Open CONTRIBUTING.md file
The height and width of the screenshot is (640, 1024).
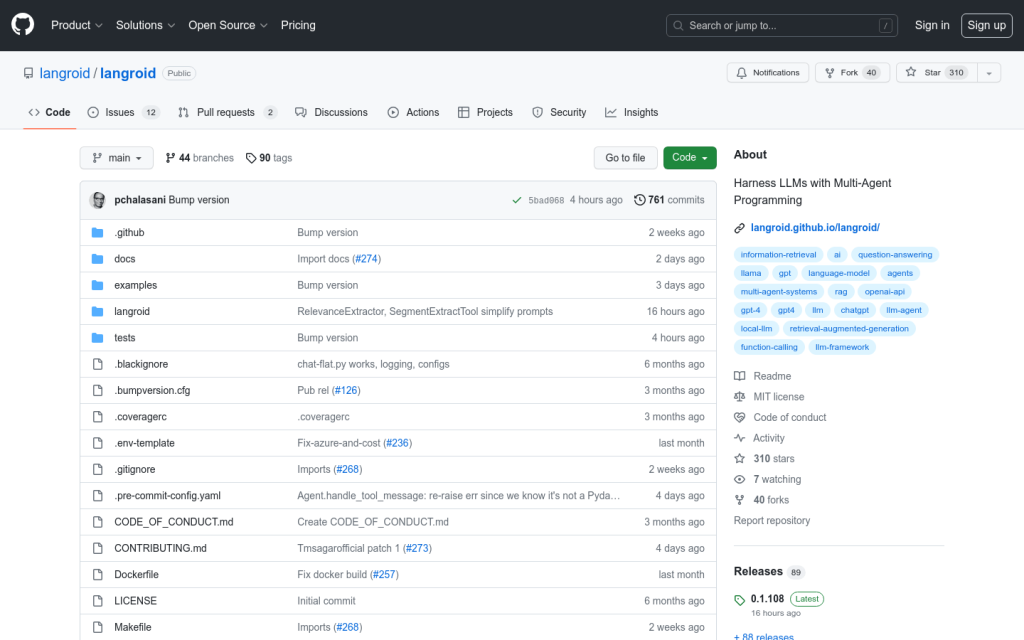pyautogui.click(x=160, y=548)
